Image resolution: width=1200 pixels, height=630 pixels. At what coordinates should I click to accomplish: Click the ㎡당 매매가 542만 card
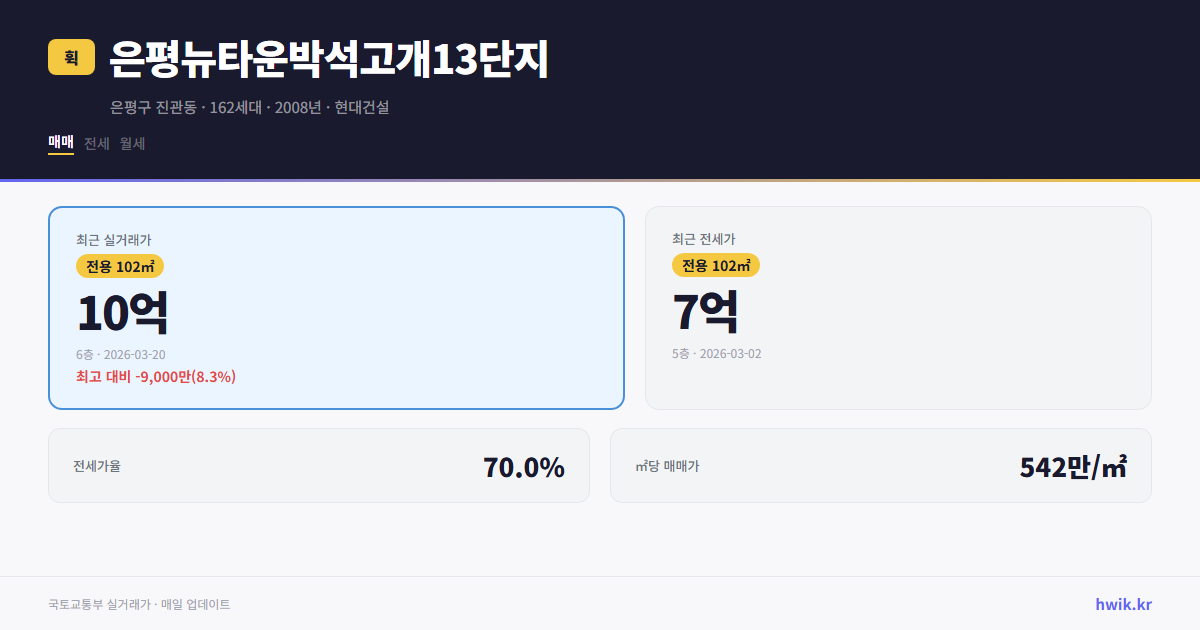click(x=880, y=465)
